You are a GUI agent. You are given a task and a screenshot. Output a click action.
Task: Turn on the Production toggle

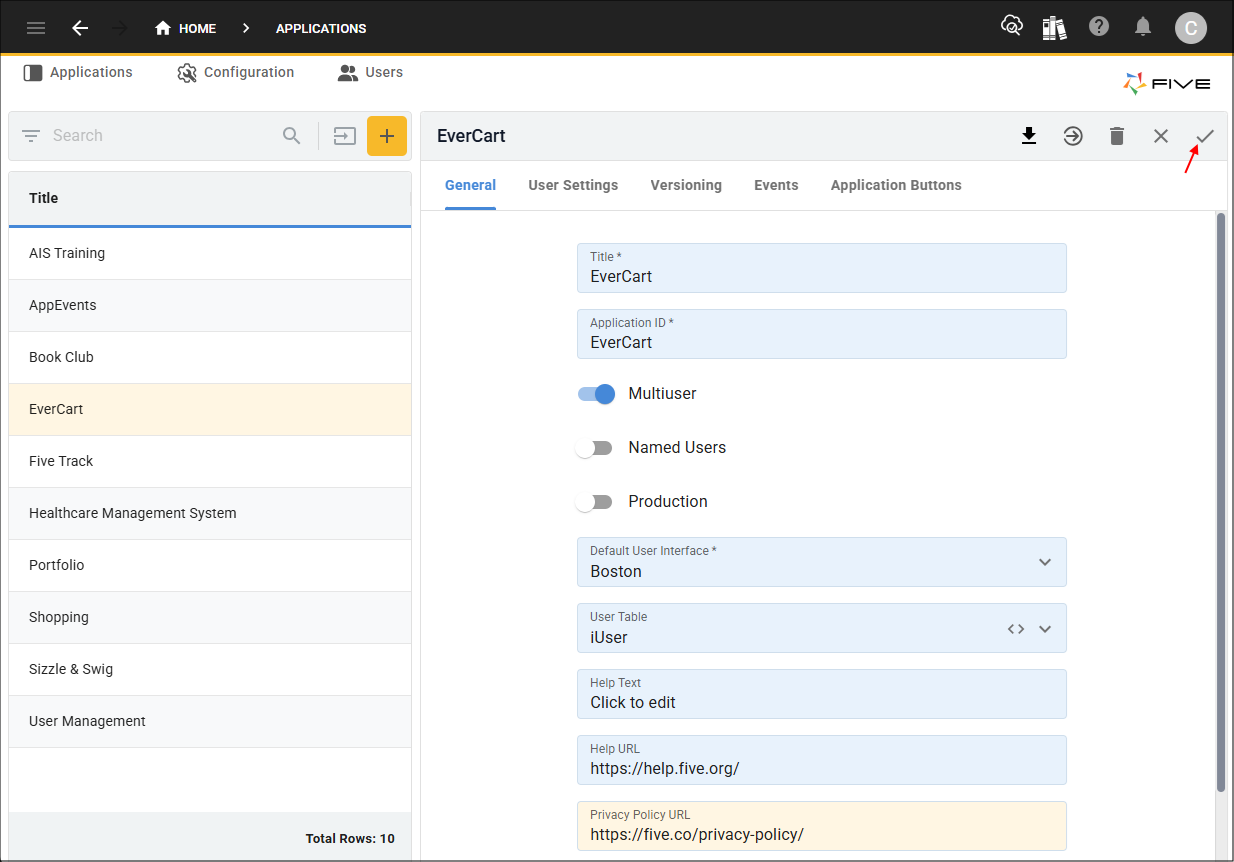click(x=595, y=502)
